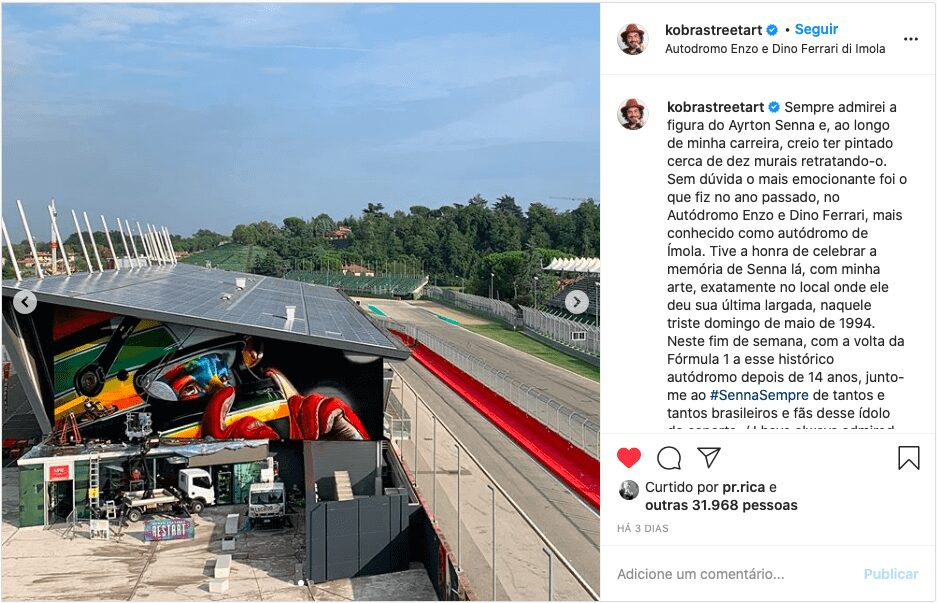Go to the next photo in the carousel
Screen dimensions: 937x603
click(x=577, y=302)
